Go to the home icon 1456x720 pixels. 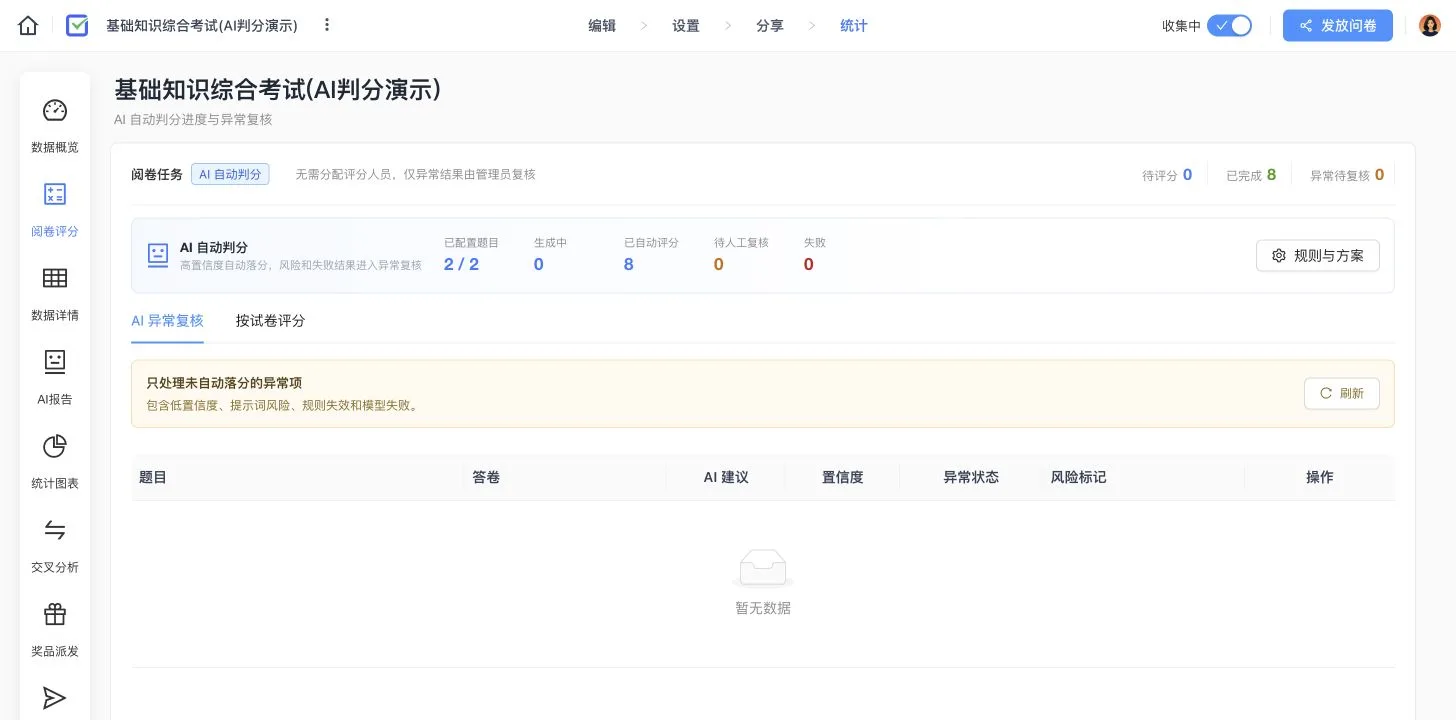tap(28, 26)
